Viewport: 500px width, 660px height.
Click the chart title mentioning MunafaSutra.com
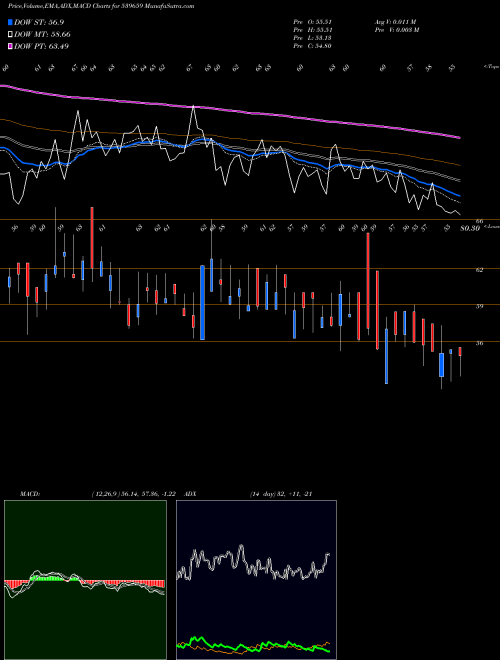tap(101, 6)
